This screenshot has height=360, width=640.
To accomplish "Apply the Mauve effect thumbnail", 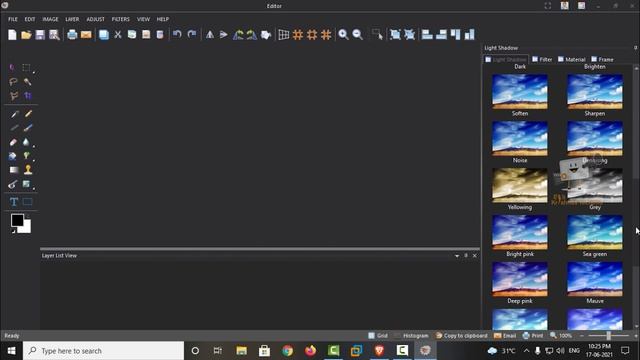I will 595,279.
